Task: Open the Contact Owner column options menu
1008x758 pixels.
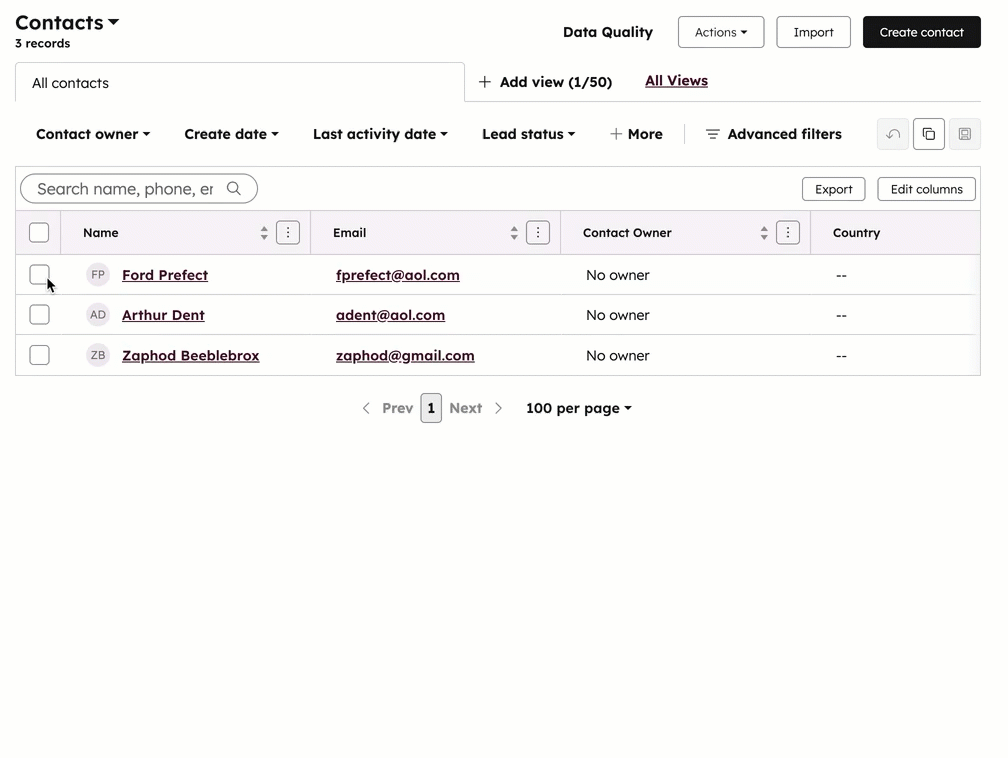Action: tap(788, 232)
